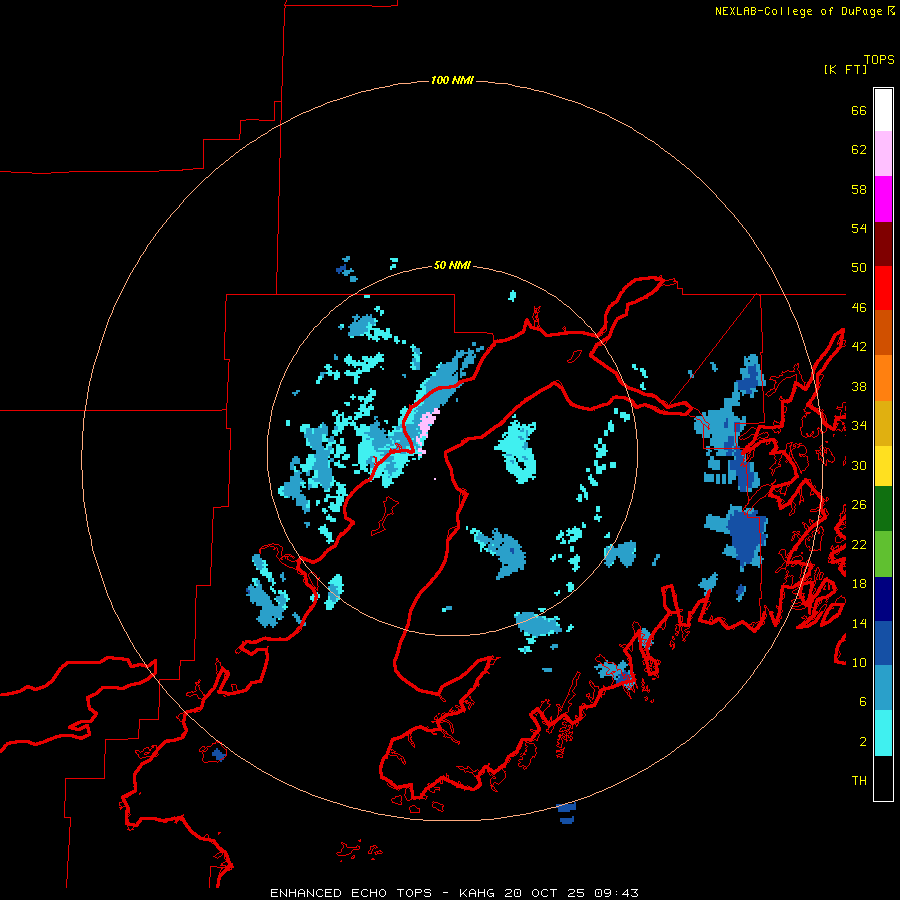Click the 14 scale label
The width and height of the screenshot is (900, 900).
(x=859, y=623)
